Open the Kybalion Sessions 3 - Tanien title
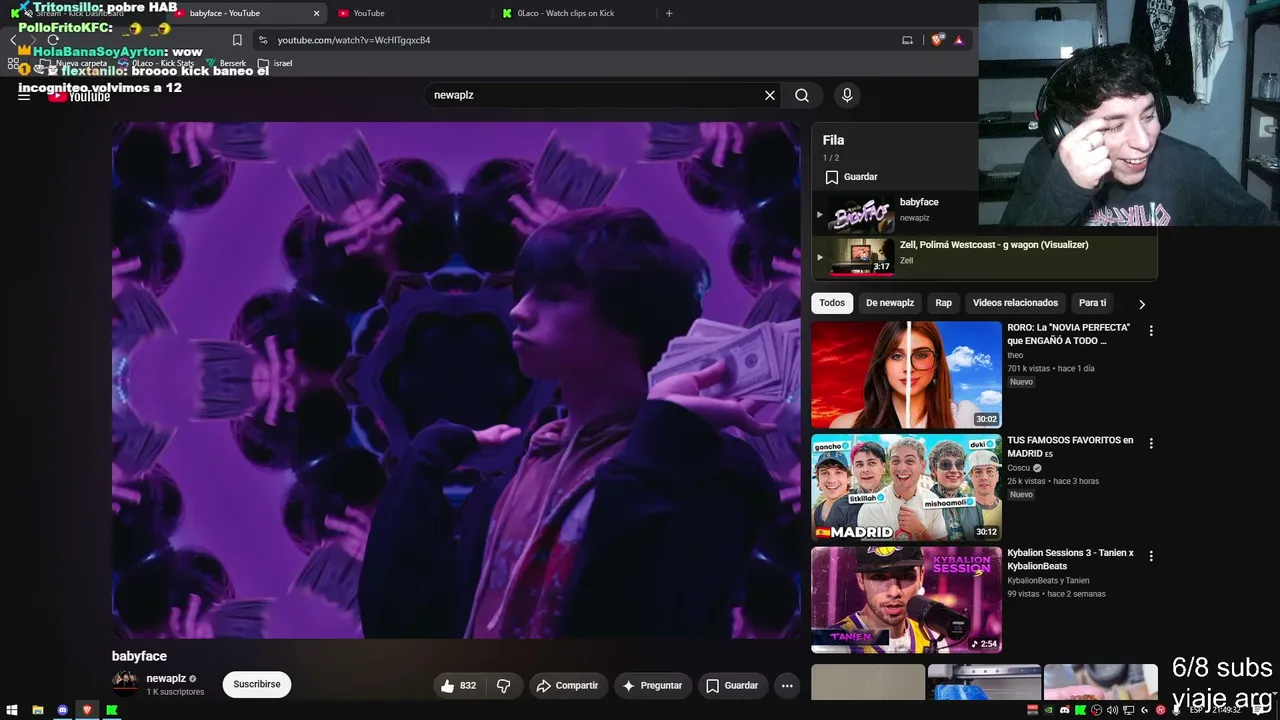Image resolution: width=1280 pixels, height=720 pixels. coord(1070,559)
